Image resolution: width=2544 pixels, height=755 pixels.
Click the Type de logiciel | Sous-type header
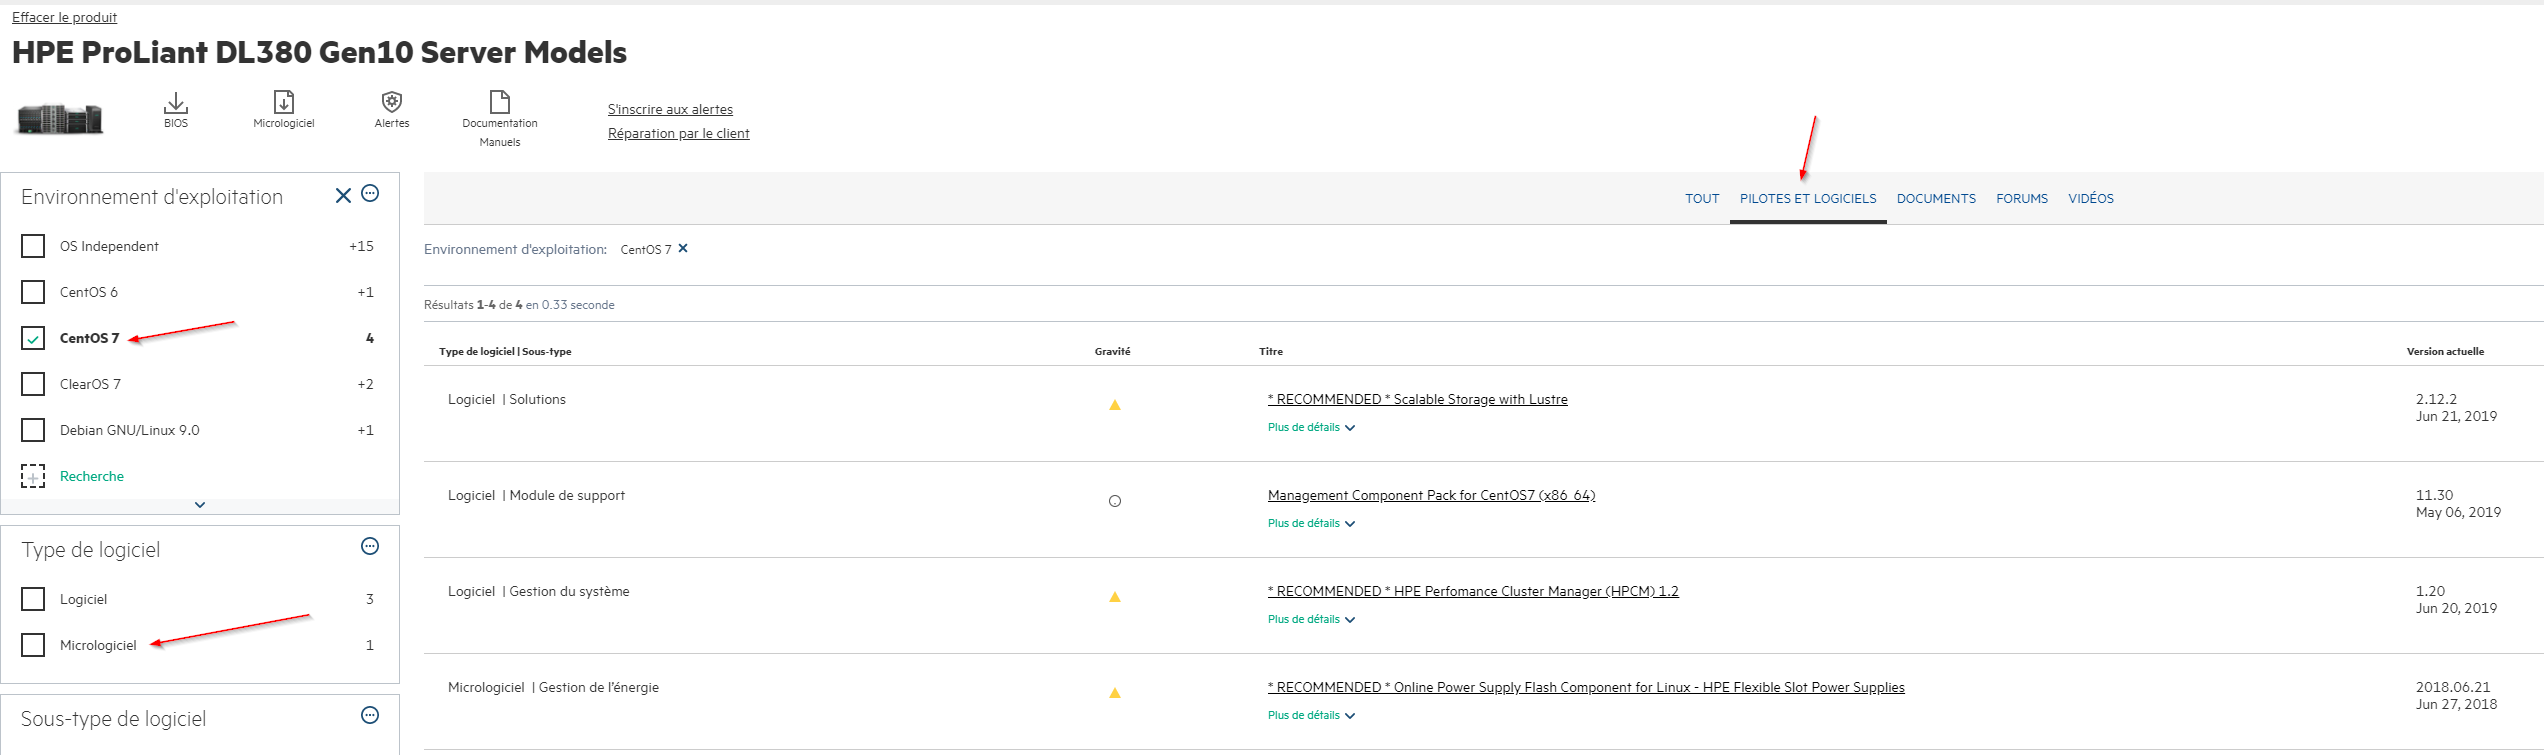click(505, 351)
